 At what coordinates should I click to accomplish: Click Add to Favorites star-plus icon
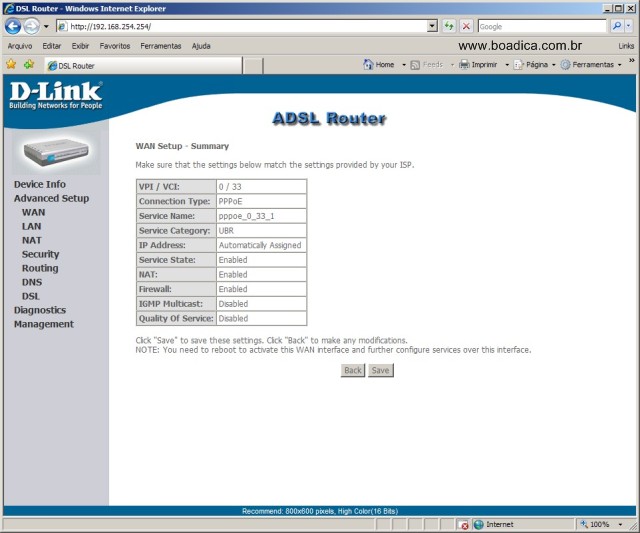[x=29, y=64]
